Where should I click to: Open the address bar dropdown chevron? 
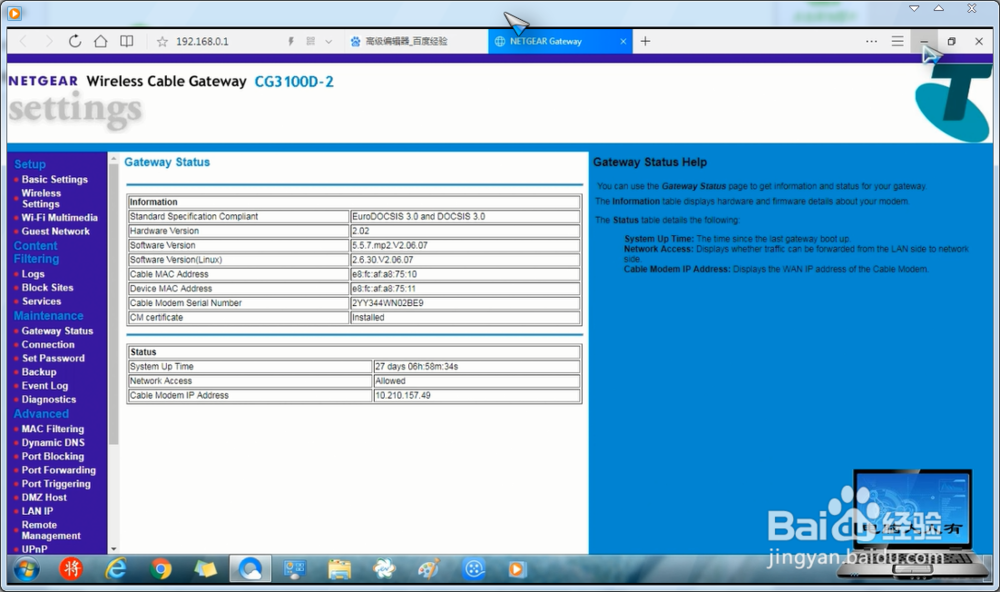pos(328,41)
